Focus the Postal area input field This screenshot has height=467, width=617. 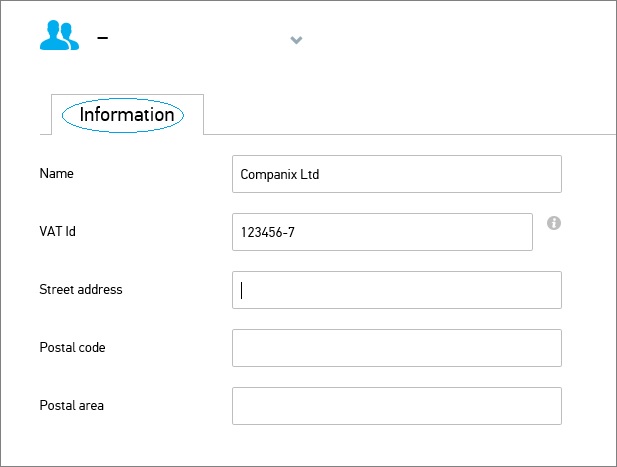tap(397, 406)
